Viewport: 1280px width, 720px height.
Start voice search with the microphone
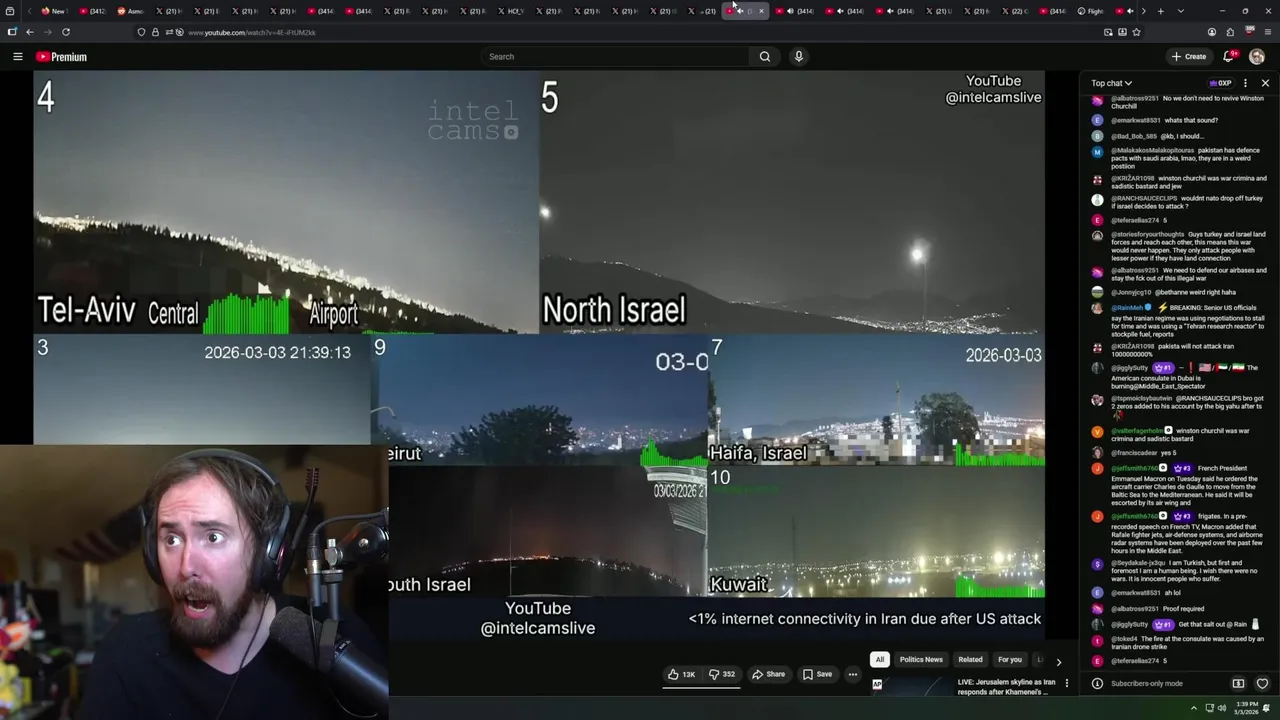click(x=798, y=57)
